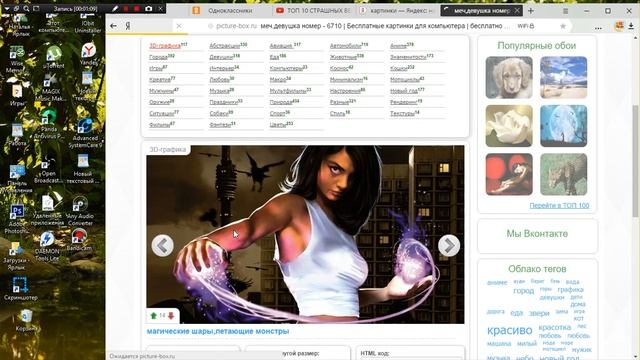Screen dimensions: 640x360
Task: Open DAEMON Tools Lite desktop icon
Action: [x=47, y=247]
